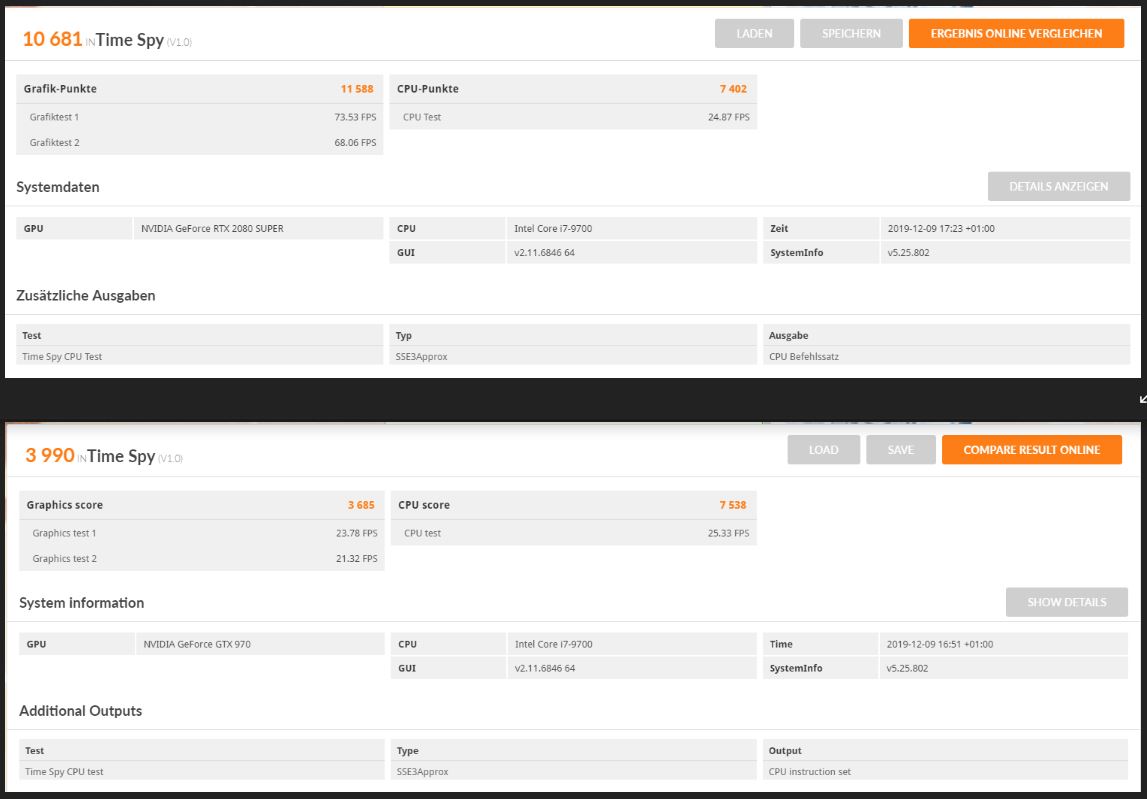Select the 3 990 Time Spy score
This screenshot has width=1147, height=799.
(x=50, y=455)
